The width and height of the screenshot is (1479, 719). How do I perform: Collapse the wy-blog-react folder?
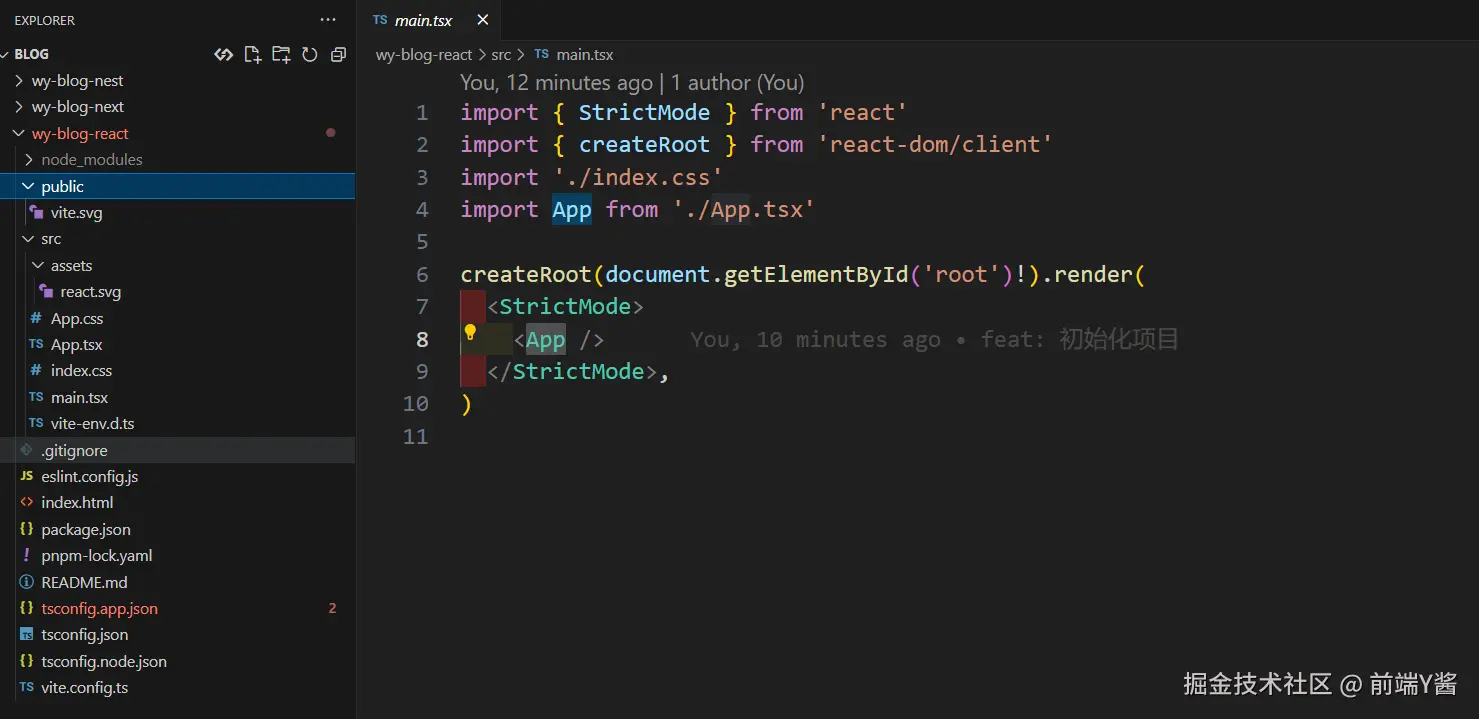click(19, 133)
